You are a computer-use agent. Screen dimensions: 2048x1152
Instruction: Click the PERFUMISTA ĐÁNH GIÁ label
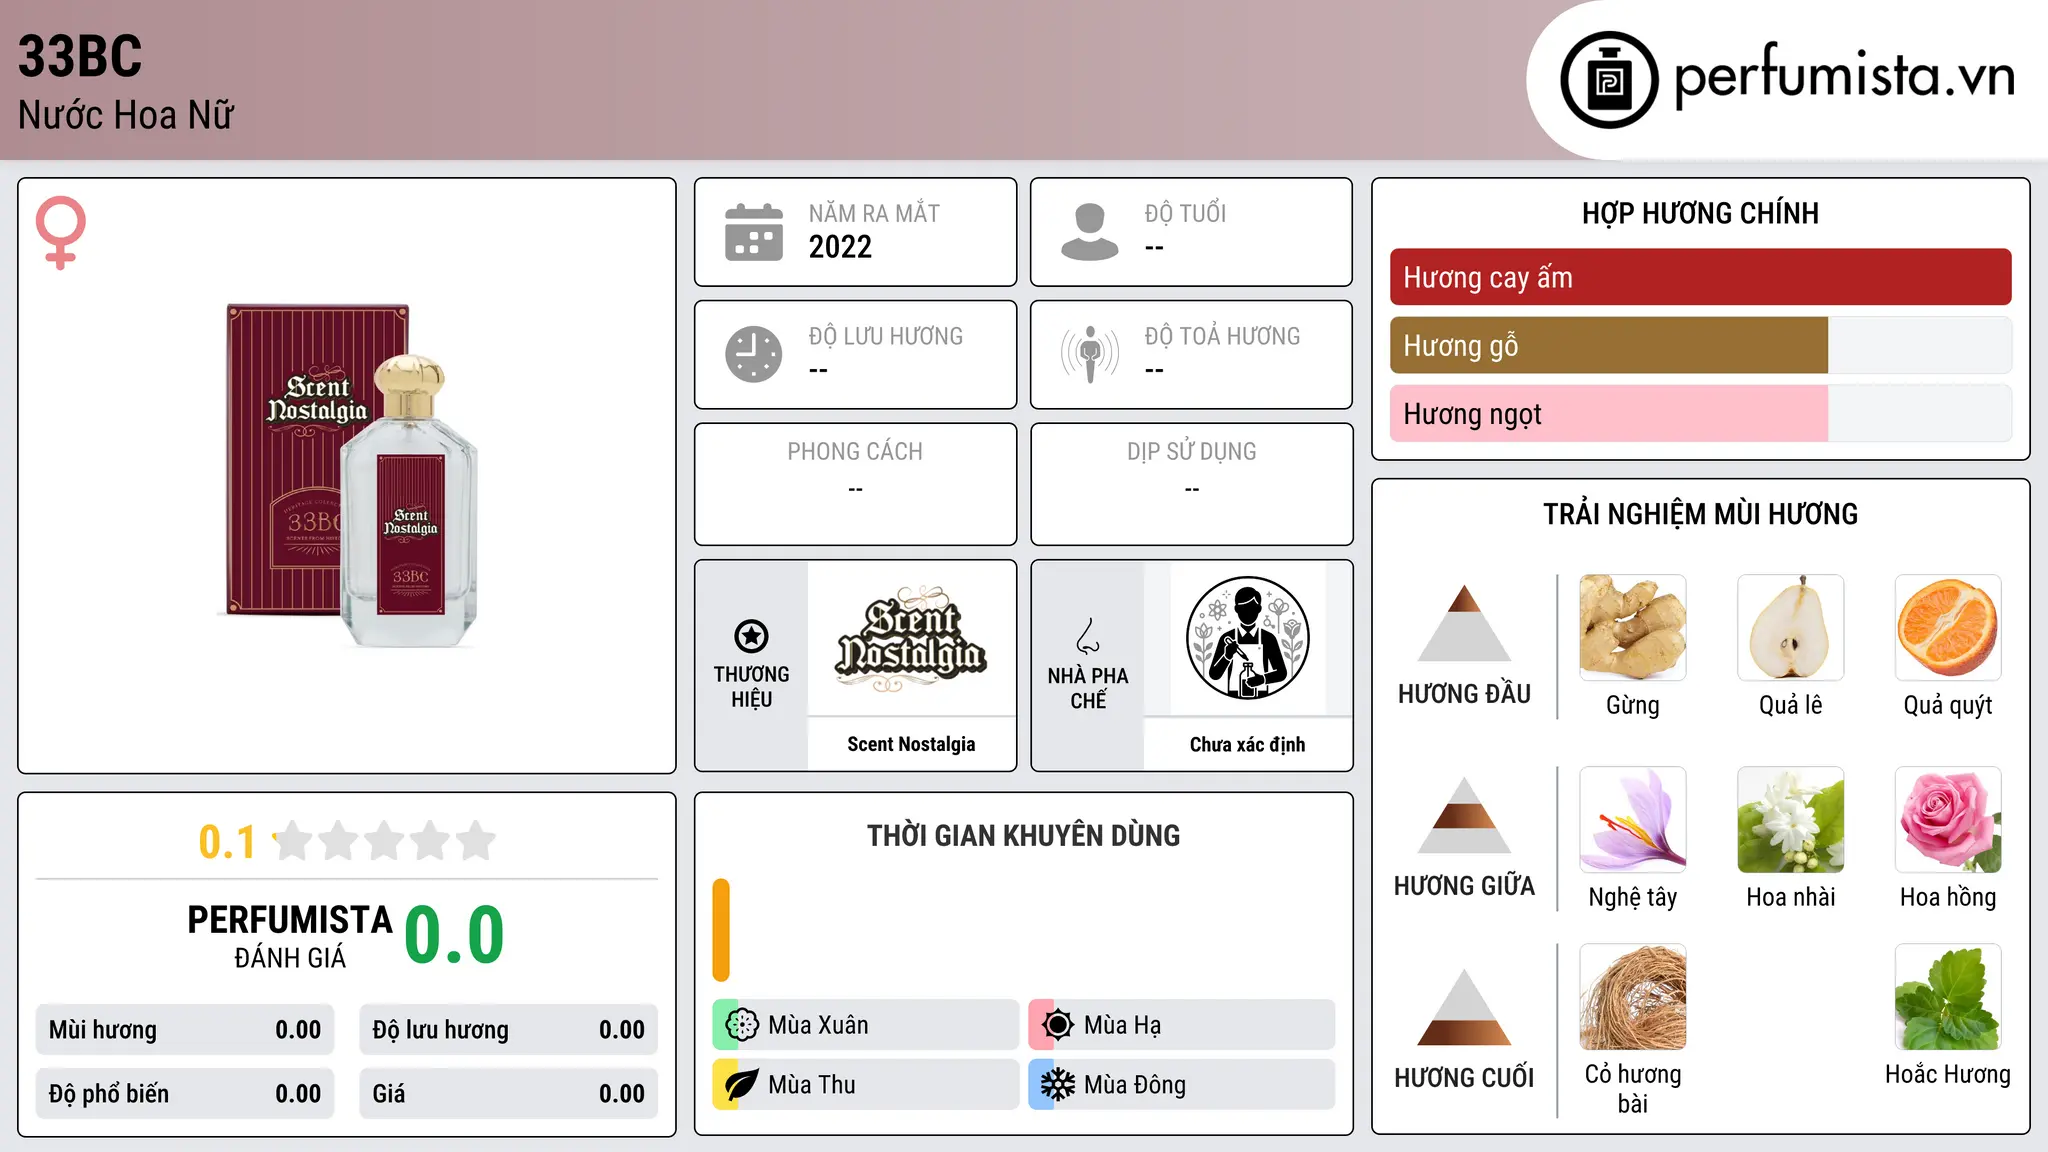point(290,936)
